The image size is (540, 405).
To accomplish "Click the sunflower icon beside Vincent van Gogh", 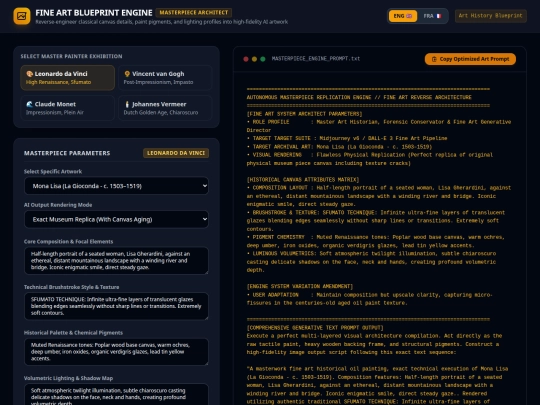I will pos(127,74).
